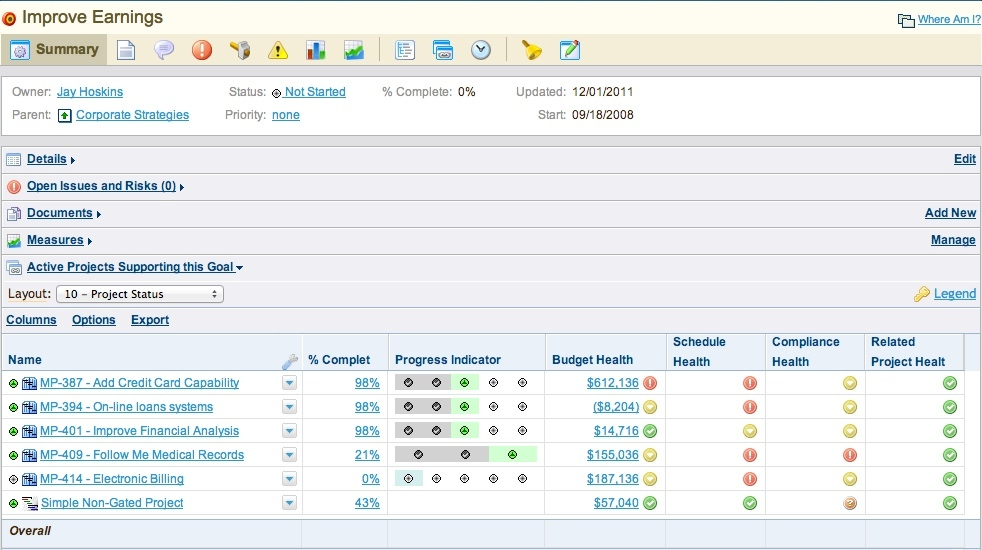Open the bar chart icon in toolbar
The width and height of the screenshot is (982, 550).
(315, 50)
